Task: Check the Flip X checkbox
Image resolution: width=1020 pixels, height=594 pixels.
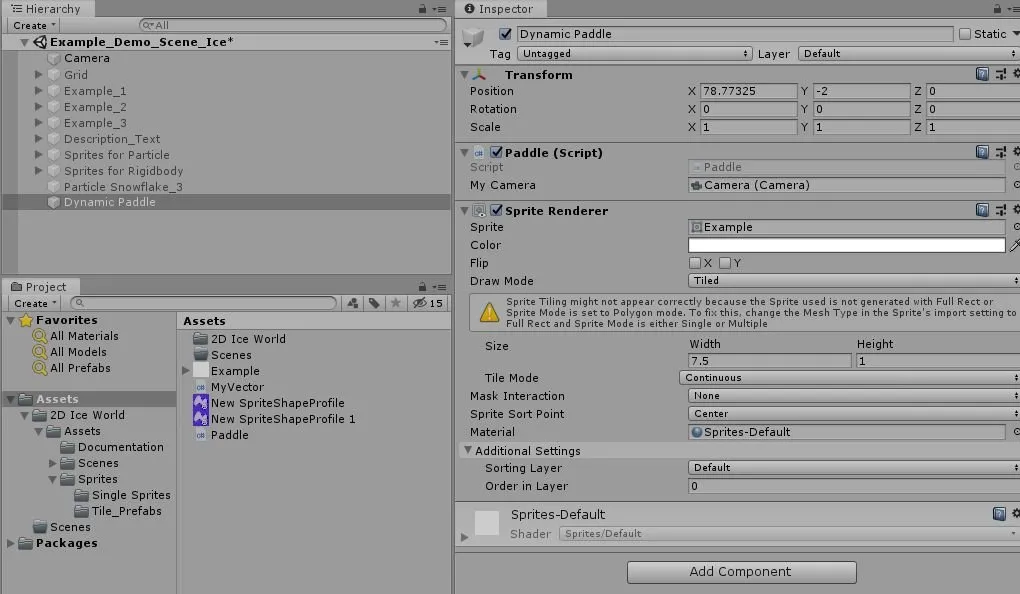Action: [x=695, y=263]
